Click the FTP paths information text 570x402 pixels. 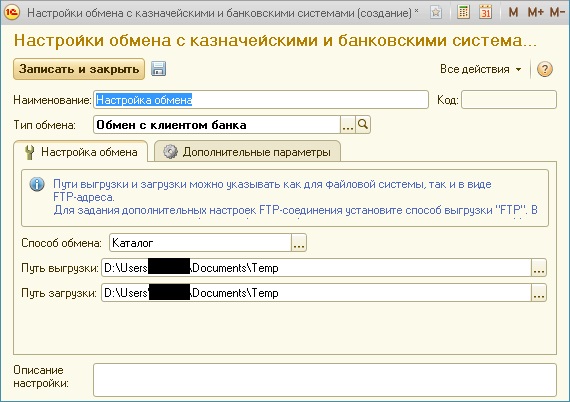click(295, 197)
